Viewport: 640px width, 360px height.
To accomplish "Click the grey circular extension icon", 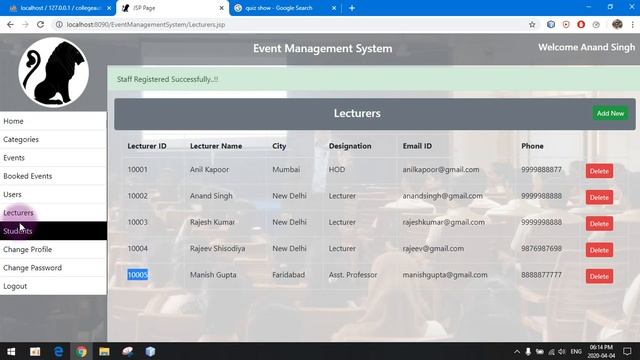I will coord(596,24).
